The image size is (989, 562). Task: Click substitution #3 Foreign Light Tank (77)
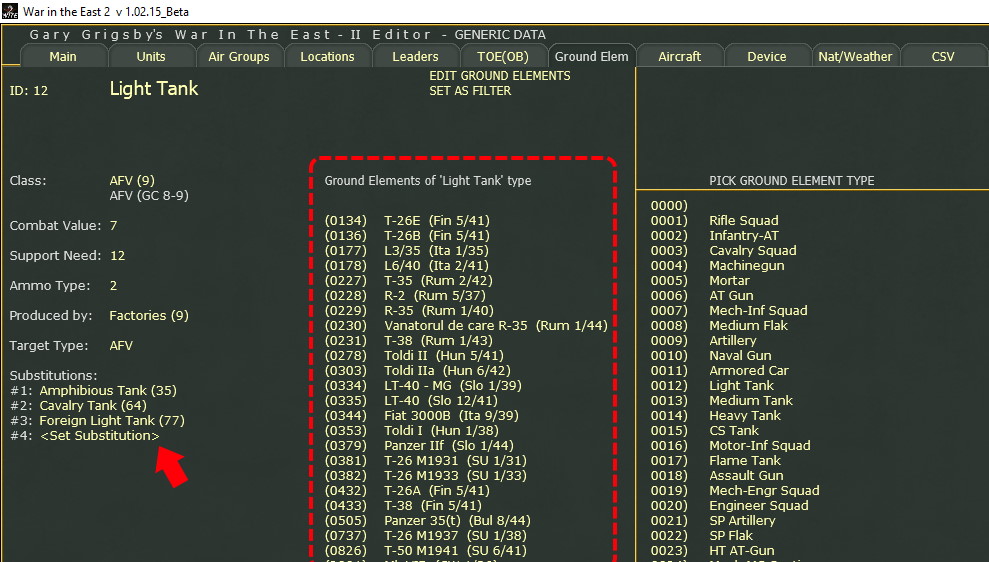point(112,421)
